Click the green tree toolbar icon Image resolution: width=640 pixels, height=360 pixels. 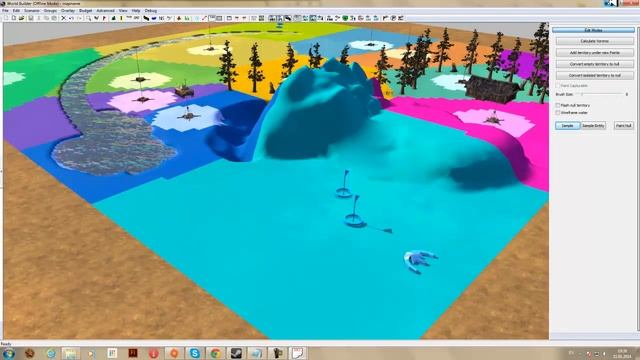coord(113,18)
